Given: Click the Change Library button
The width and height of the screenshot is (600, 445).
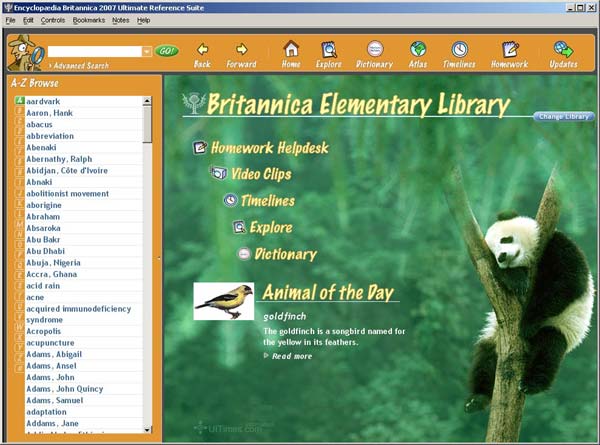Looking at the screenshot, I should tap(564, 116).
